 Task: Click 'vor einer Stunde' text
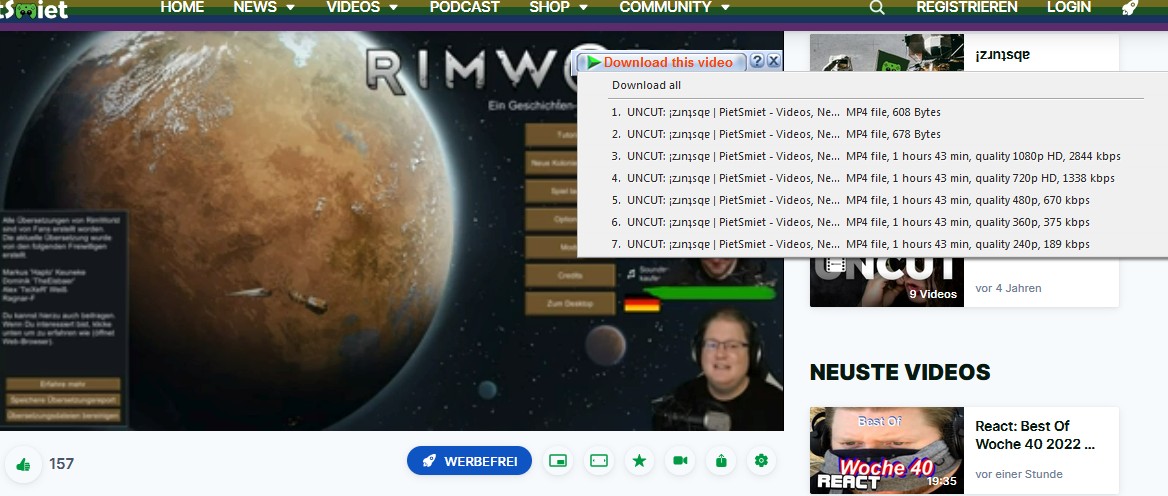point(1019,474)
